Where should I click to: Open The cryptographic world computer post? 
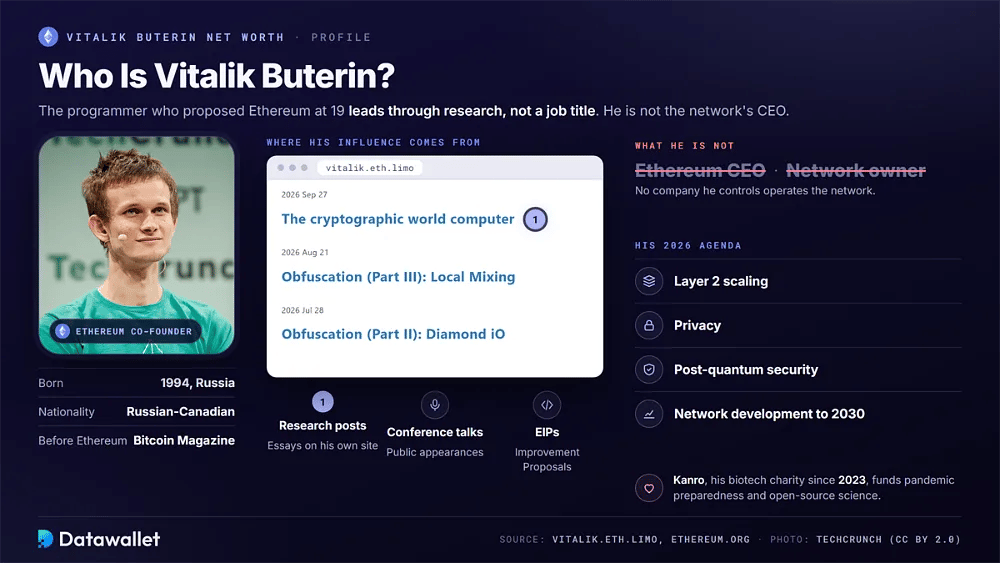[x=397, y=219]
